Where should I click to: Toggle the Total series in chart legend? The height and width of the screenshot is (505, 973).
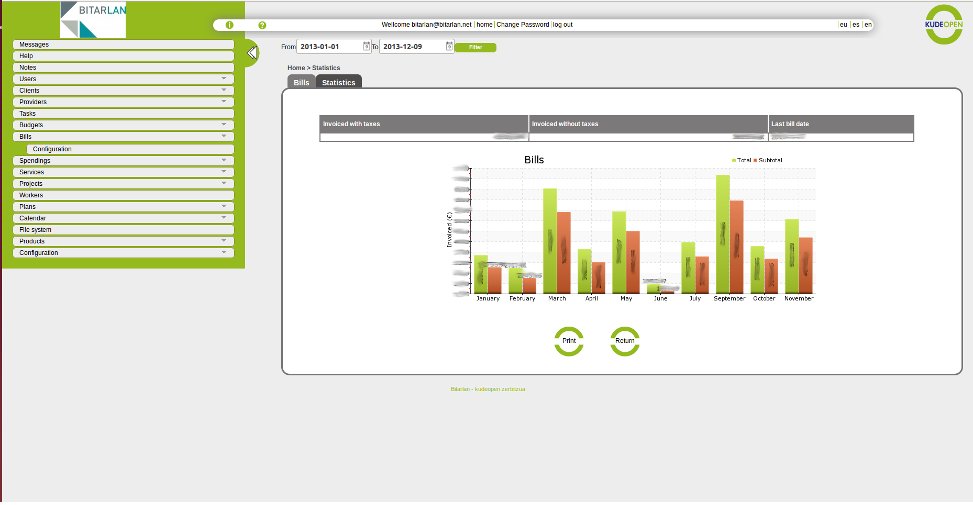(741, 160)
